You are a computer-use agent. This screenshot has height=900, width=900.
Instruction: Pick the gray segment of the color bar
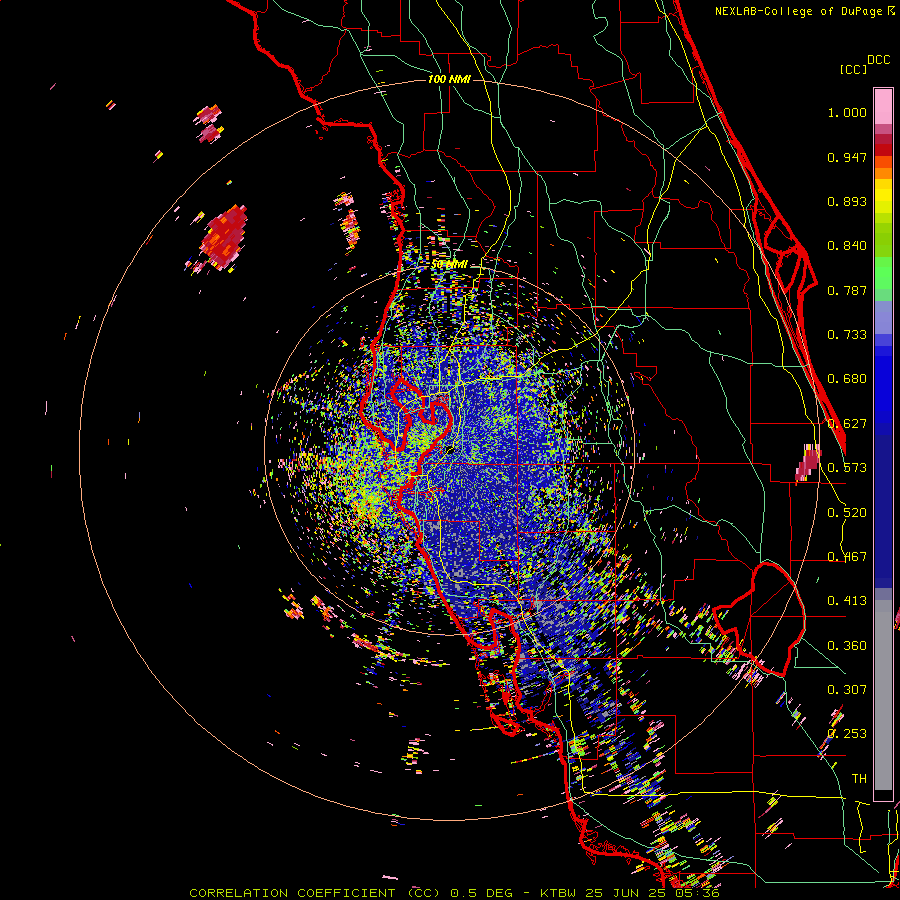(883, 695)
